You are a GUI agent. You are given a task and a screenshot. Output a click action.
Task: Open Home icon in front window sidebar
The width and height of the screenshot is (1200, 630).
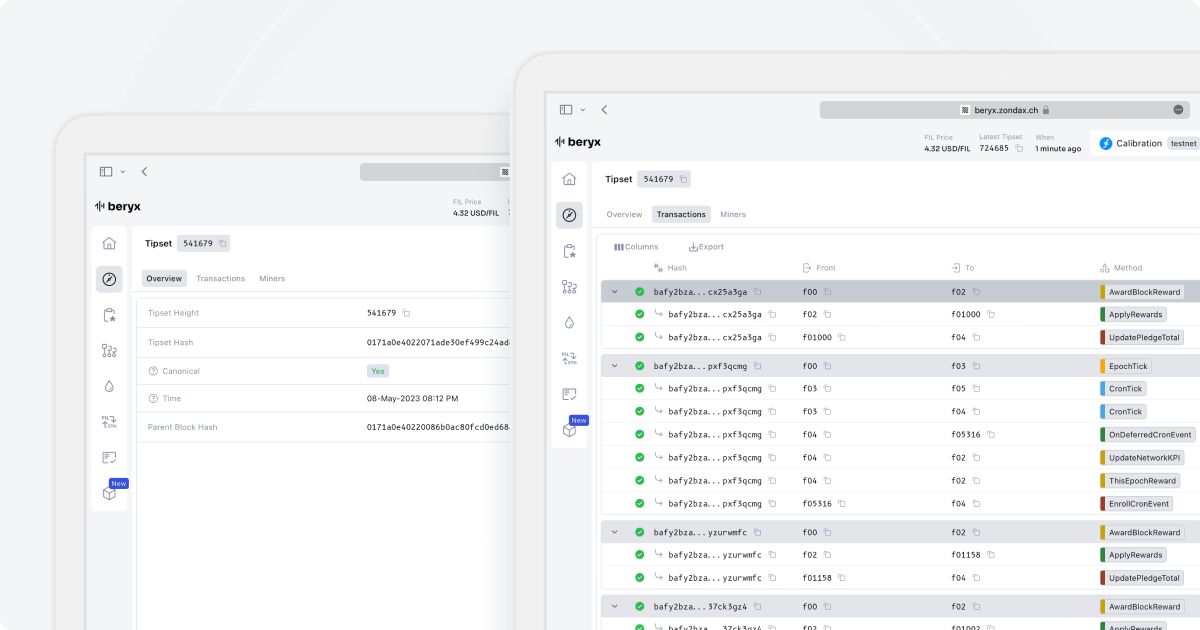(x=569, y=179)
